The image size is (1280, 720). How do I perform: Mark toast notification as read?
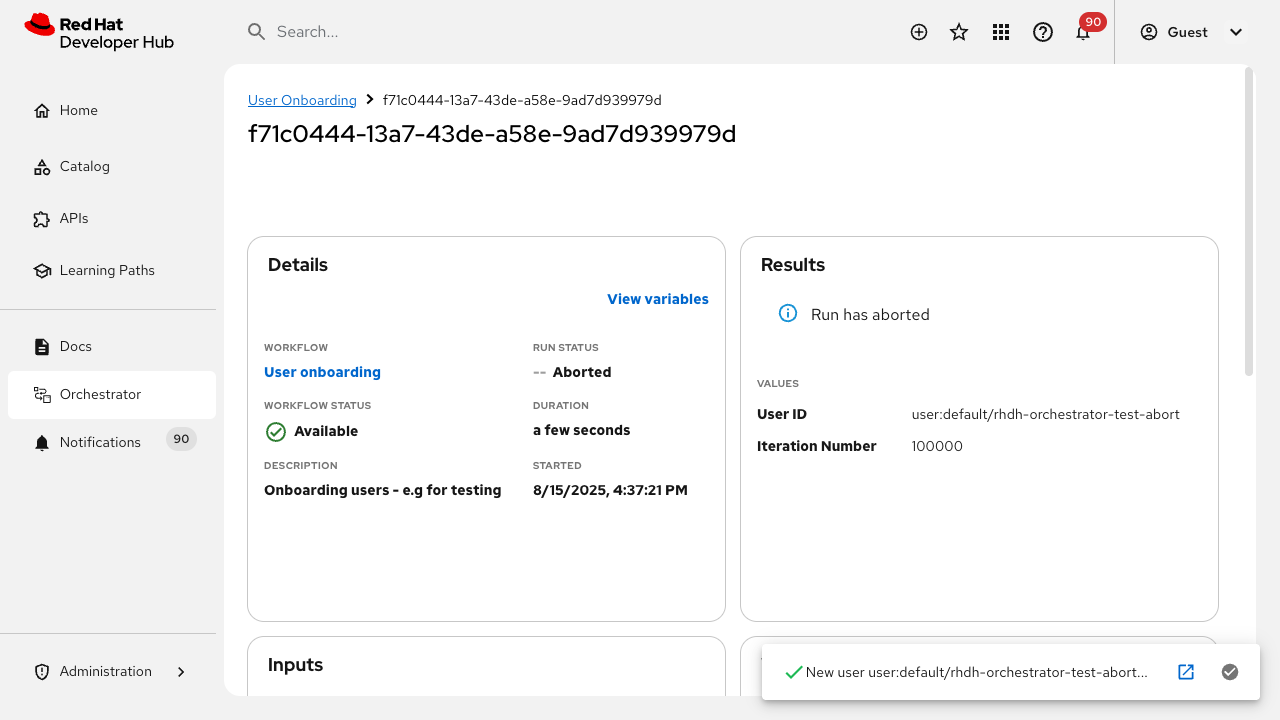(1230, 672)
